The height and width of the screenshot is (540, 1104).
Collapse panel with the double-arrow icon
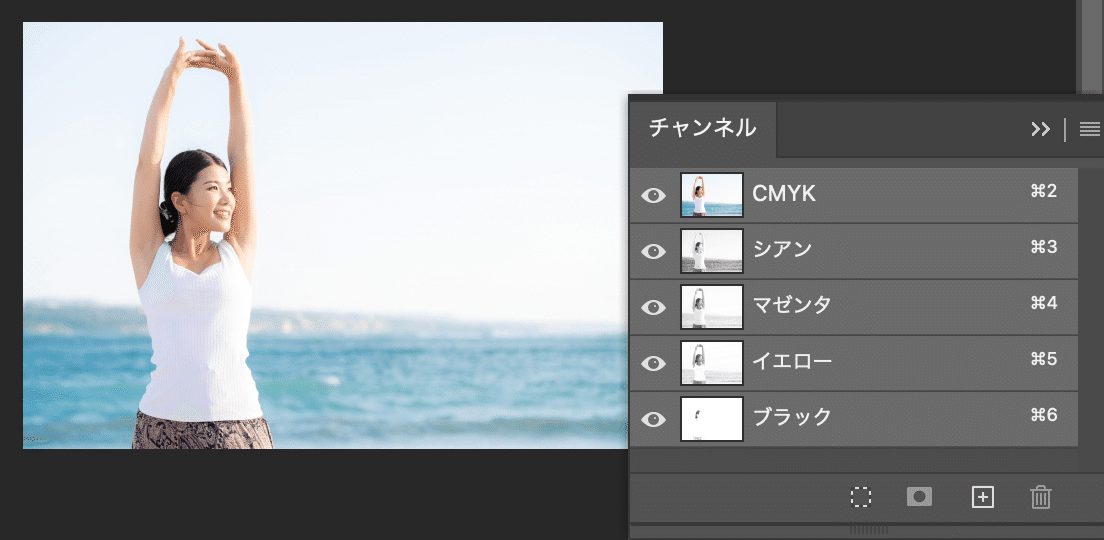click(1040, 129)
